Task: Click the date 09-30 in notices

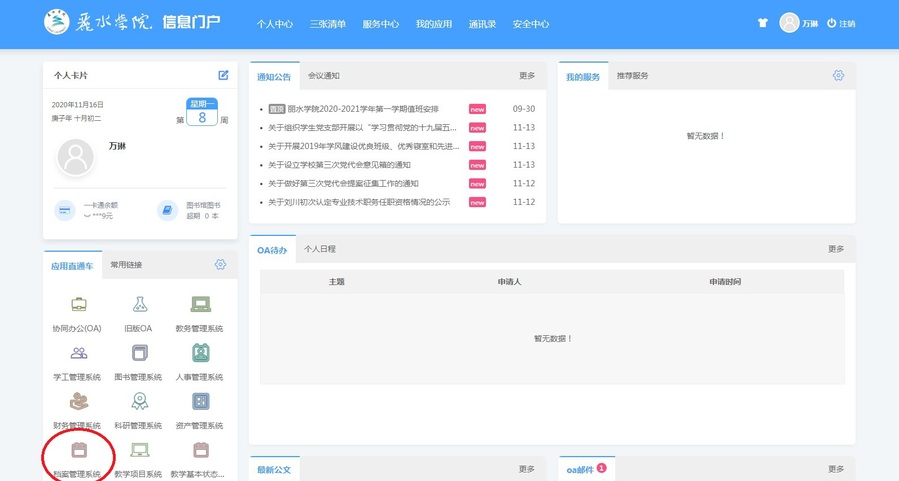Action: coord(523,109)
